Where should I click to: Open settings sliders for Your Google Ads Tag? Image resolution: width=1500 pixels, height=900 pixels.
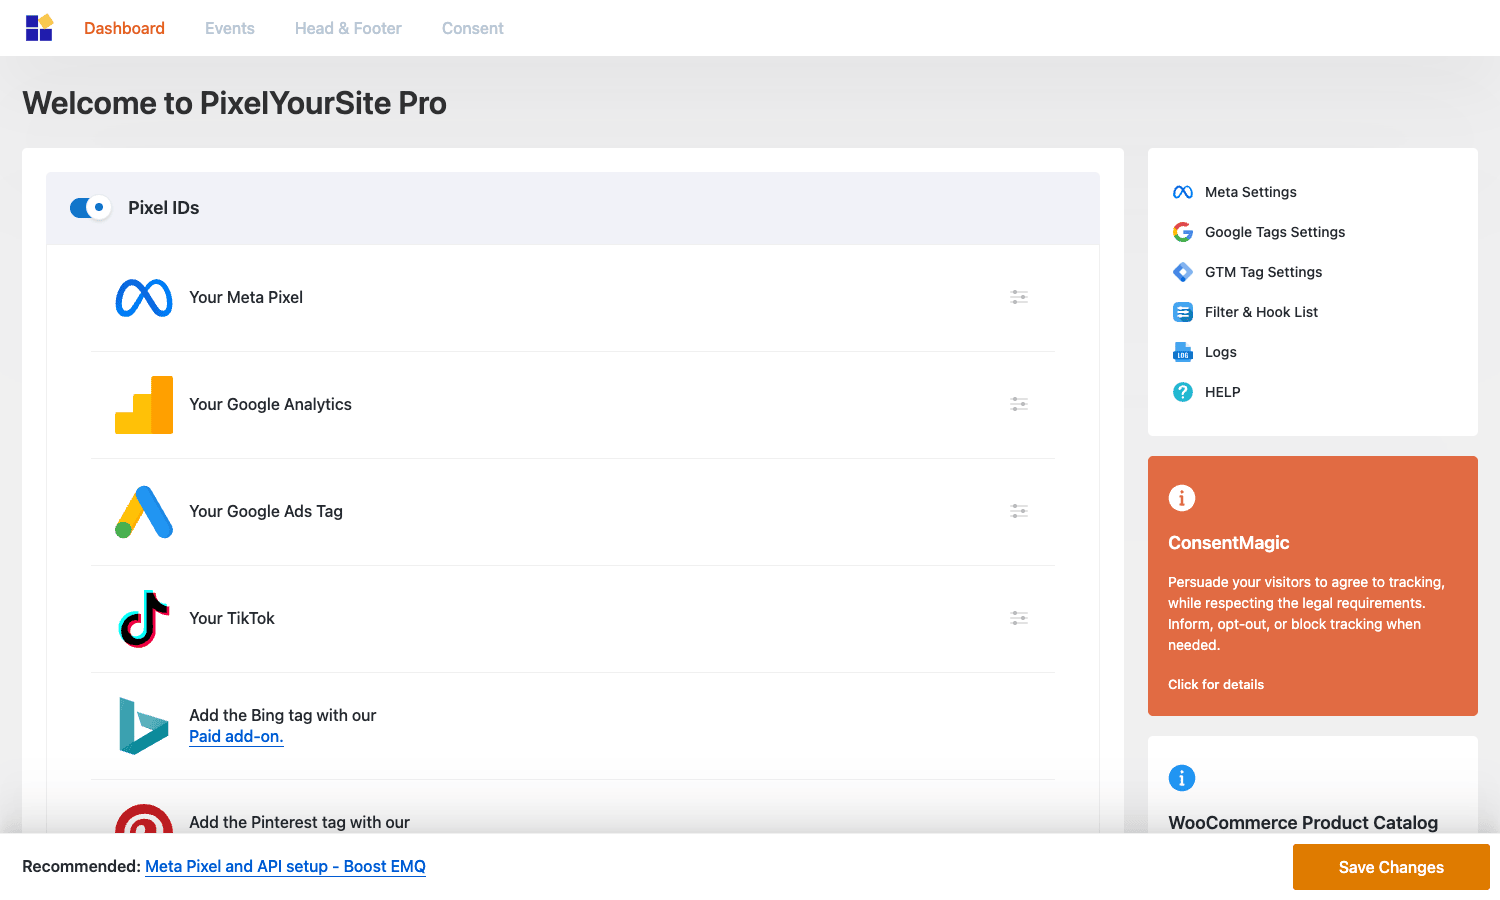pyautogui.click(x=1019, y=511)
